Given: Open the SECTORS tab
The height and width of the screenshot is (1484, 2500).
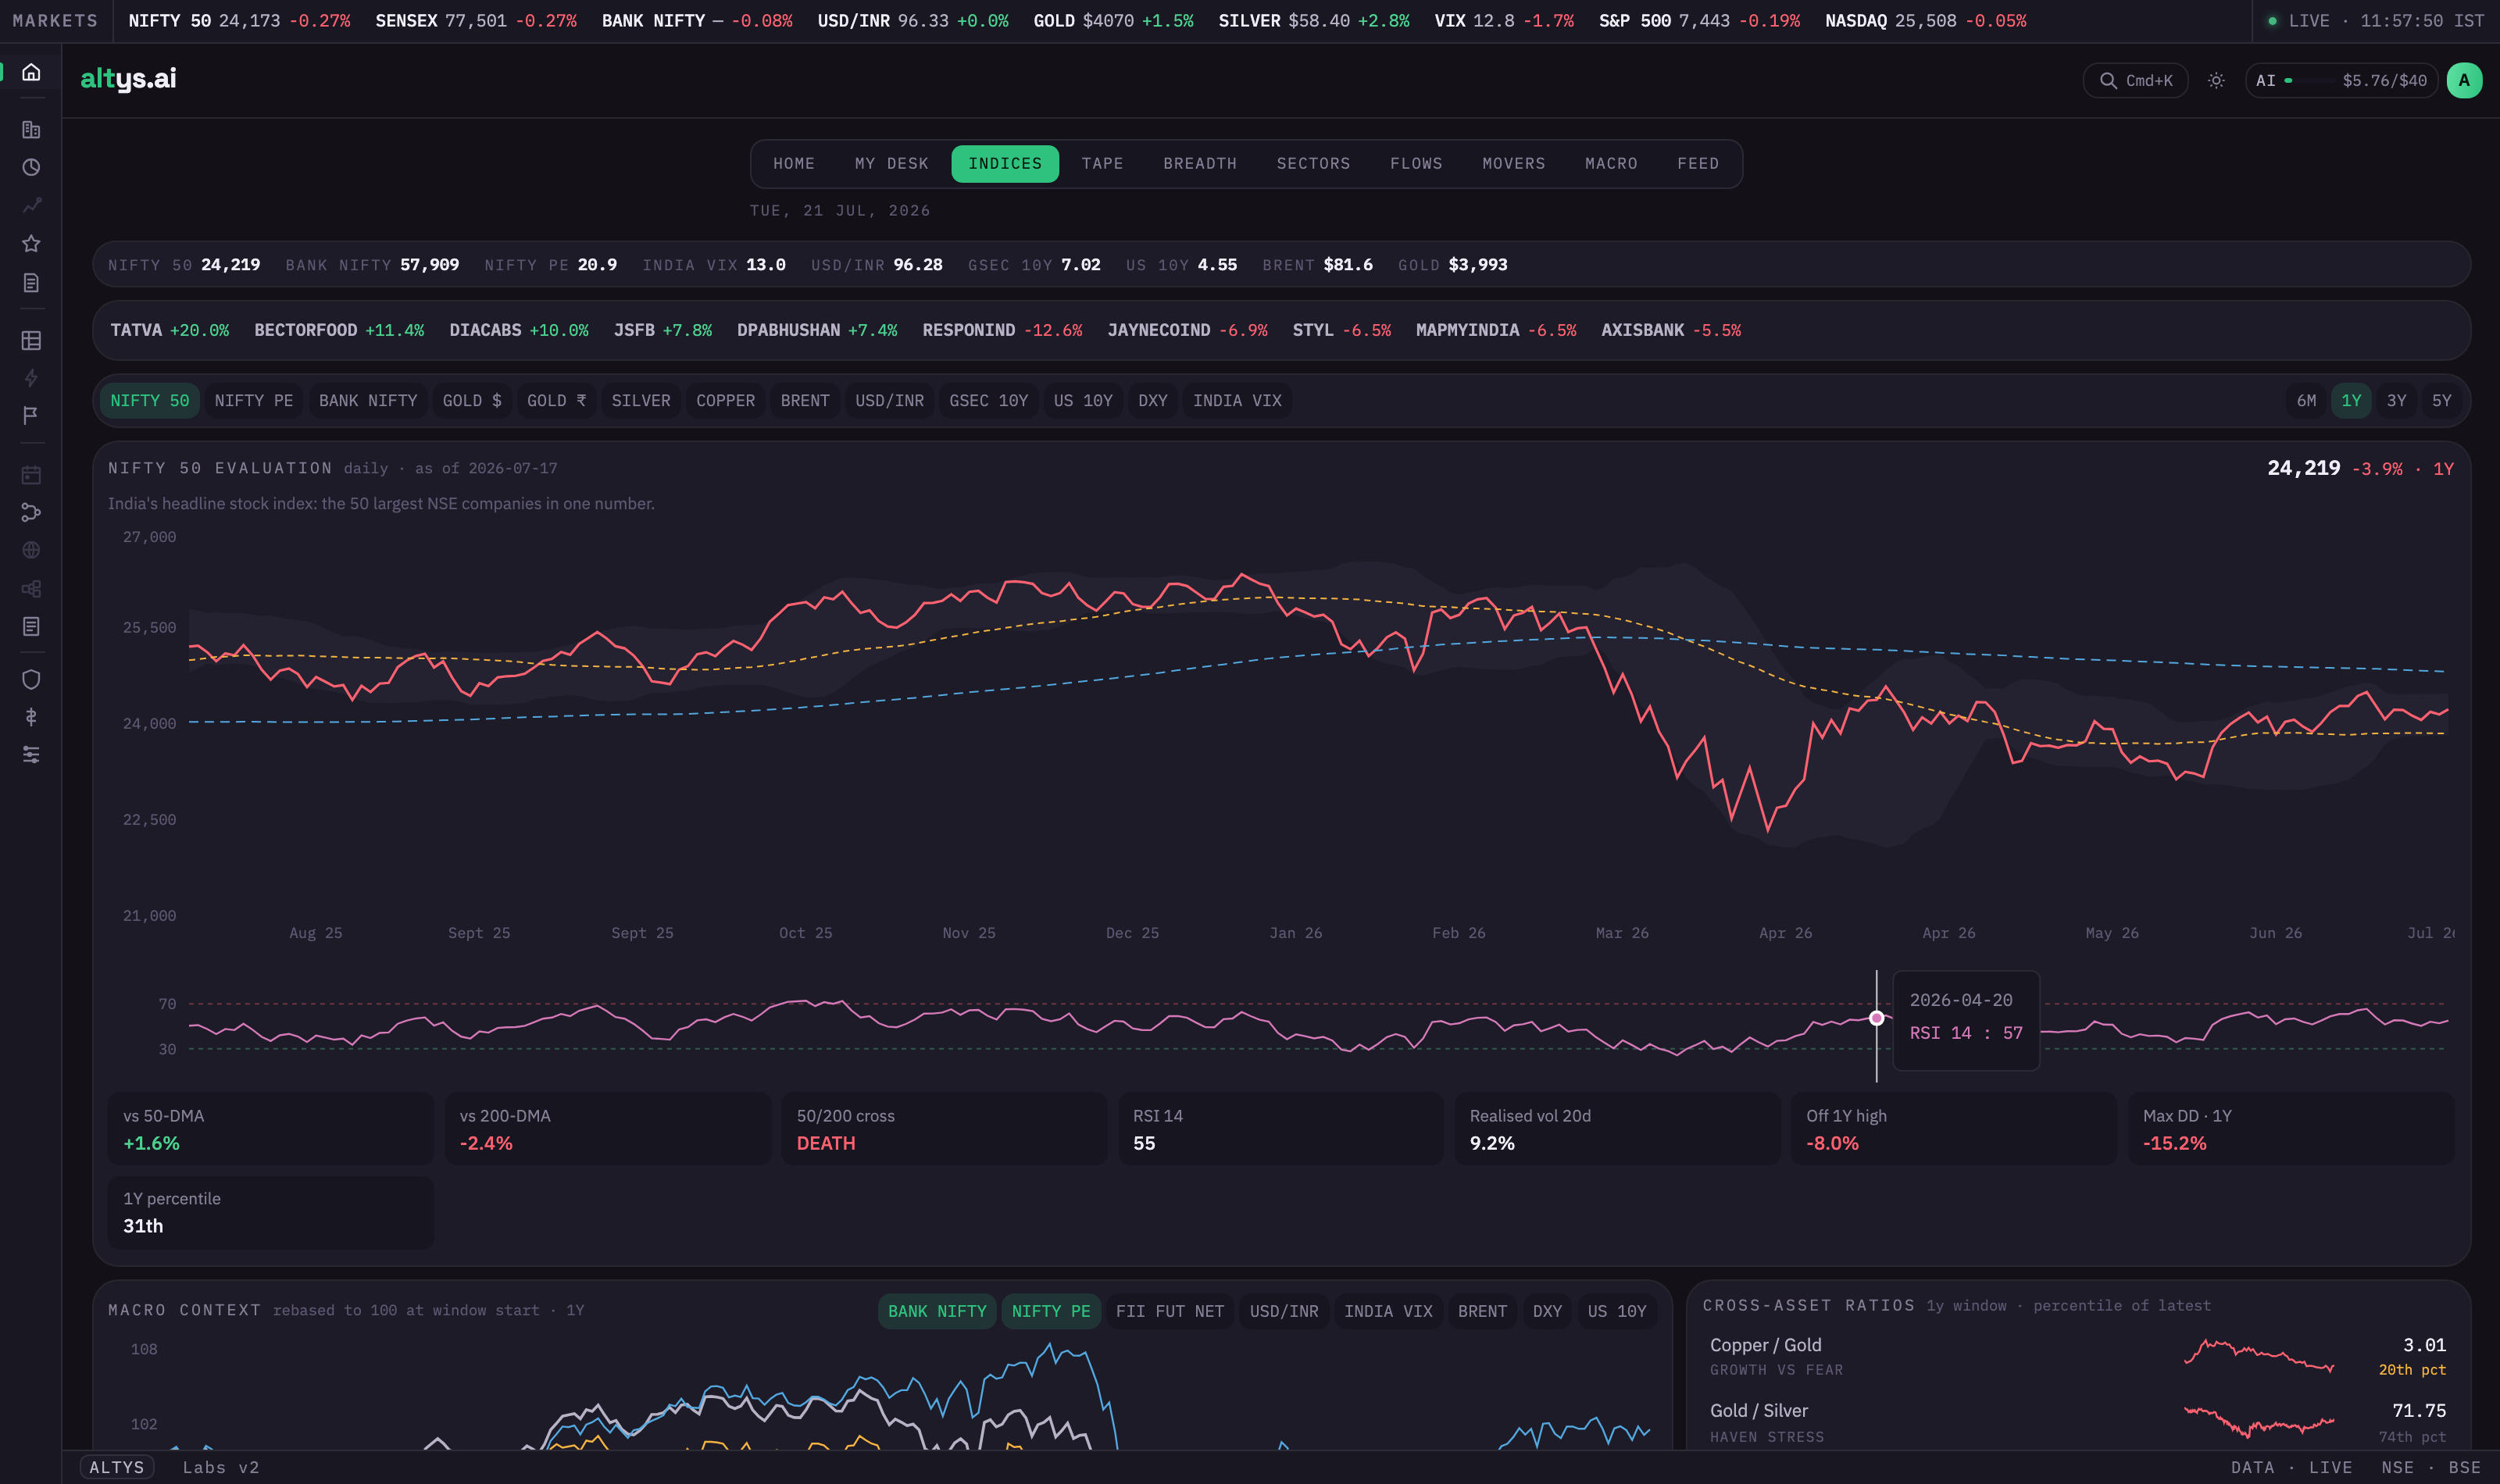Looking at the screenshot, I should pyautogui.click(x=1313, y=164).
